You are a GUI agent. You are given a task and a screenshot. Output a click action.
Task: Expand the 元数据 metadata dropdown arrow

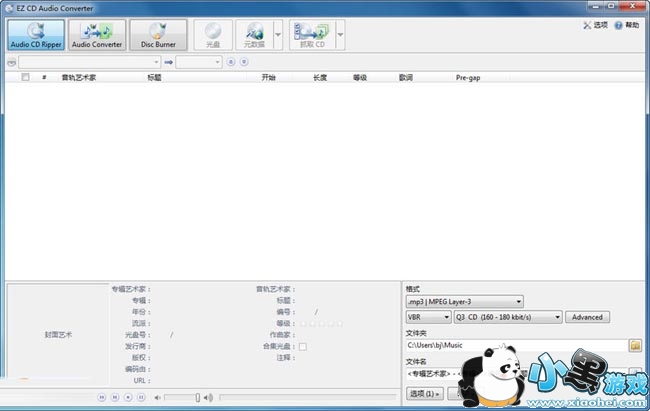278,35
